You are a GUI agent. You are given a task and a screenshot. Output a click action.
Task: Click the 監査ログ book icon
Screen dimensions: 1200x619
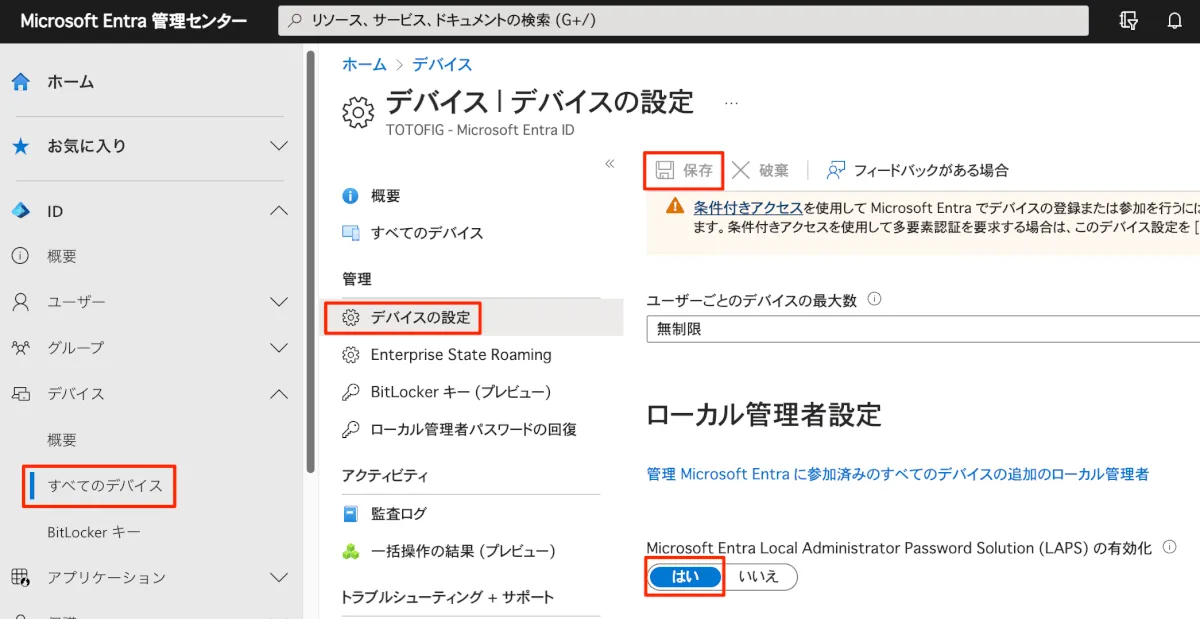(350, 514)
